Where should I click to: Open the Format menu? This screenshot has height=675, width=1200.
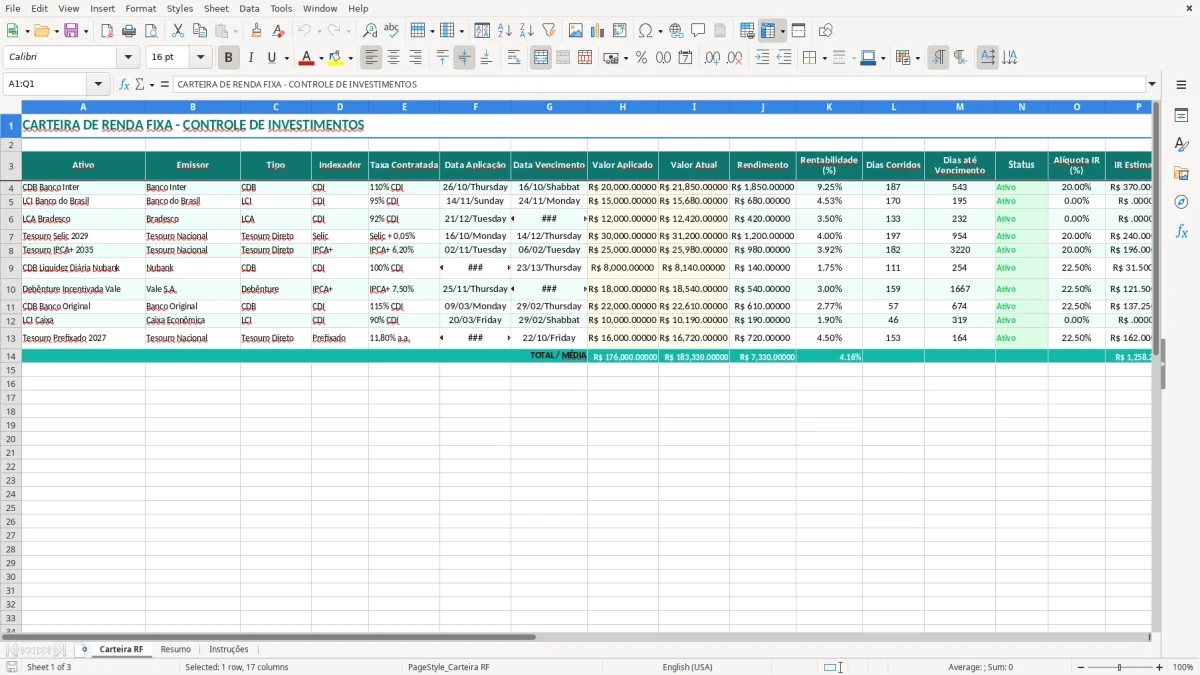click(140, 8)
